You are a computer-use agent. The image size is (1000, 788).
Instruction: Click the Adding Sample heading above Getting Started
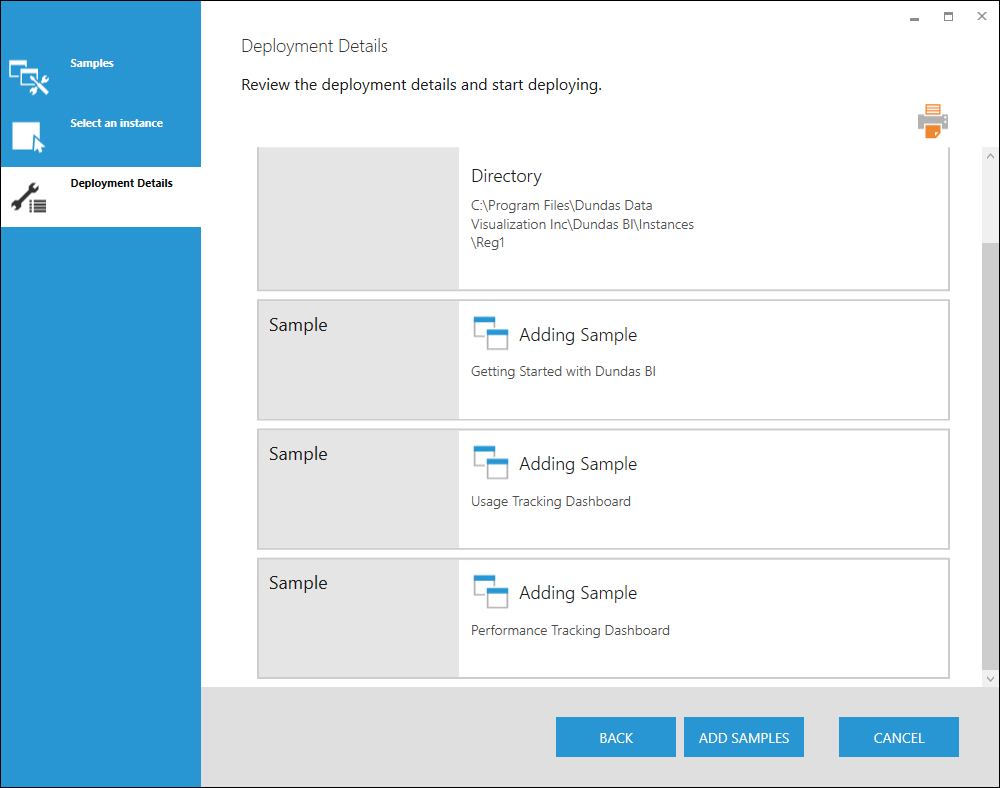click(578, 335)
